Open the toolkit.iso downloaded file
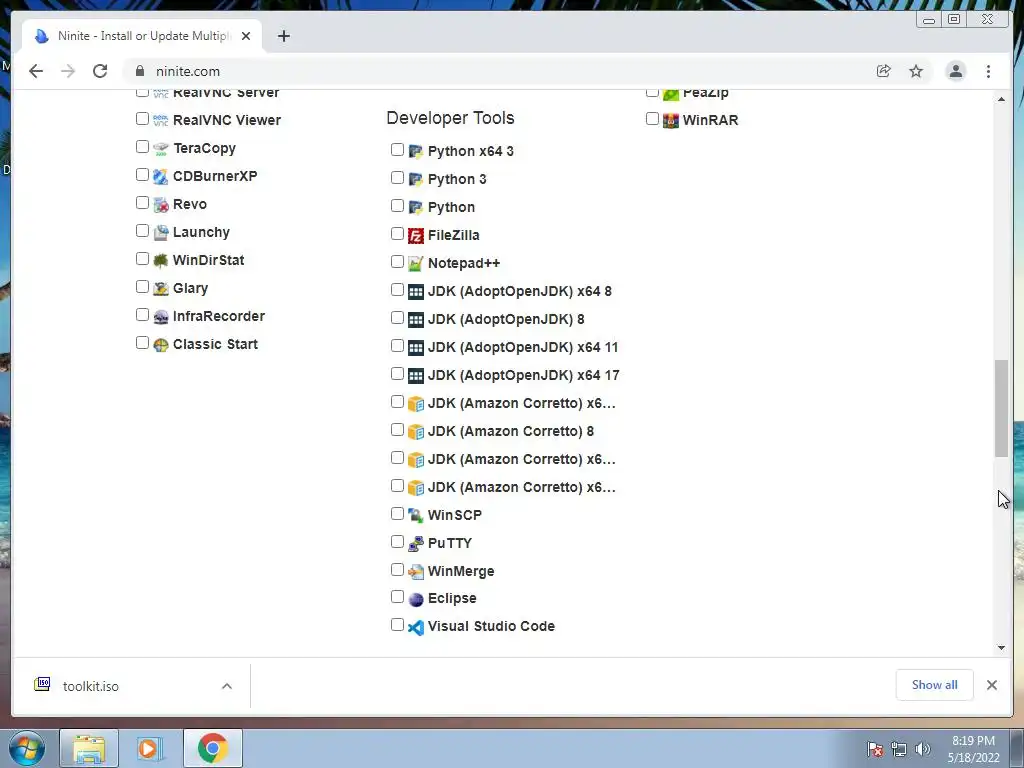Image resolution: width=1024 pixels, height=768 pixels. tap(91, 686)
